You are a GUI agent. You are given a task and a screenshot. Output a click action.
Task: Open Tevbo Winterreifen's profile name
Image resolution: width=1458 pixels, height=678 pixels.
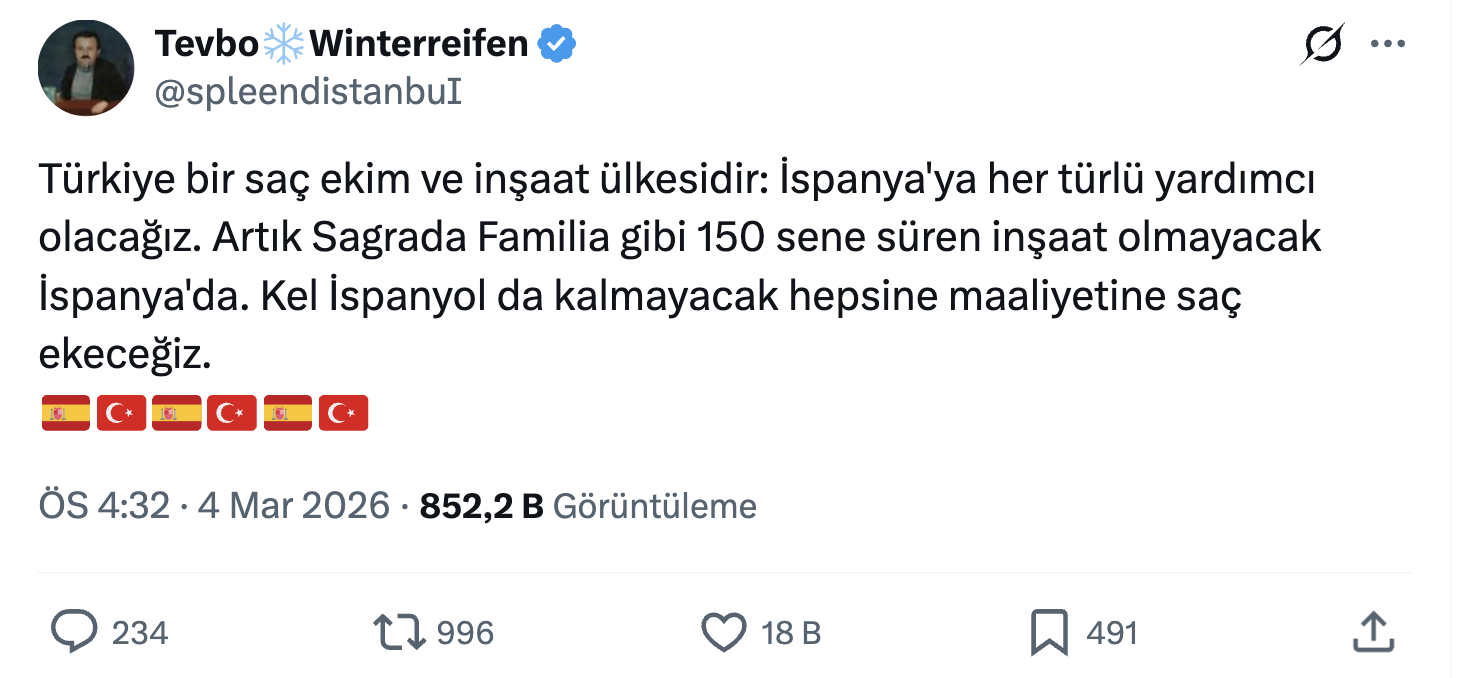[340, 42]
